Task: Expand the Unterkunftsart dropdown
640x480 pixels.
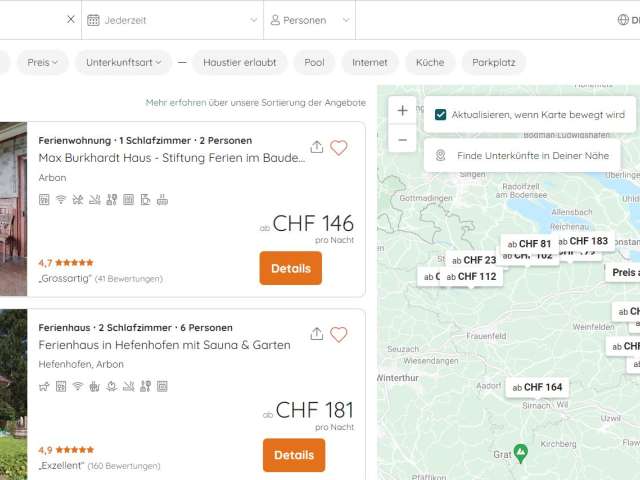Action: point(123,62)
